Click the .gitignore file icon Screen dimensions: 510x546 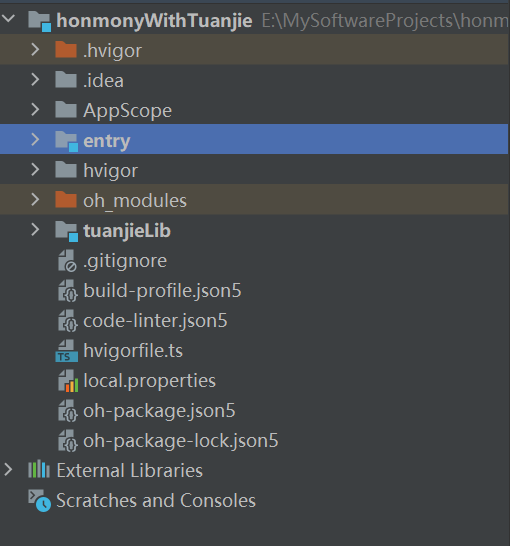67,260
